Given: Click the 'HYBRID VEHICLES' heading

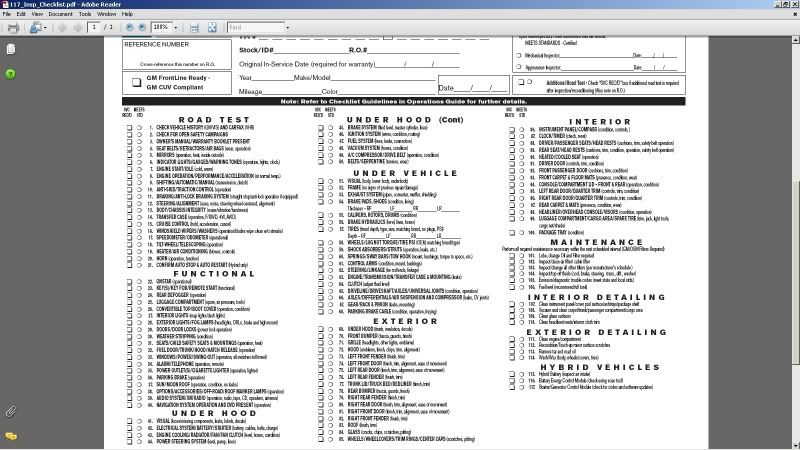Looking at the screenshot, I should coord(600,367).
